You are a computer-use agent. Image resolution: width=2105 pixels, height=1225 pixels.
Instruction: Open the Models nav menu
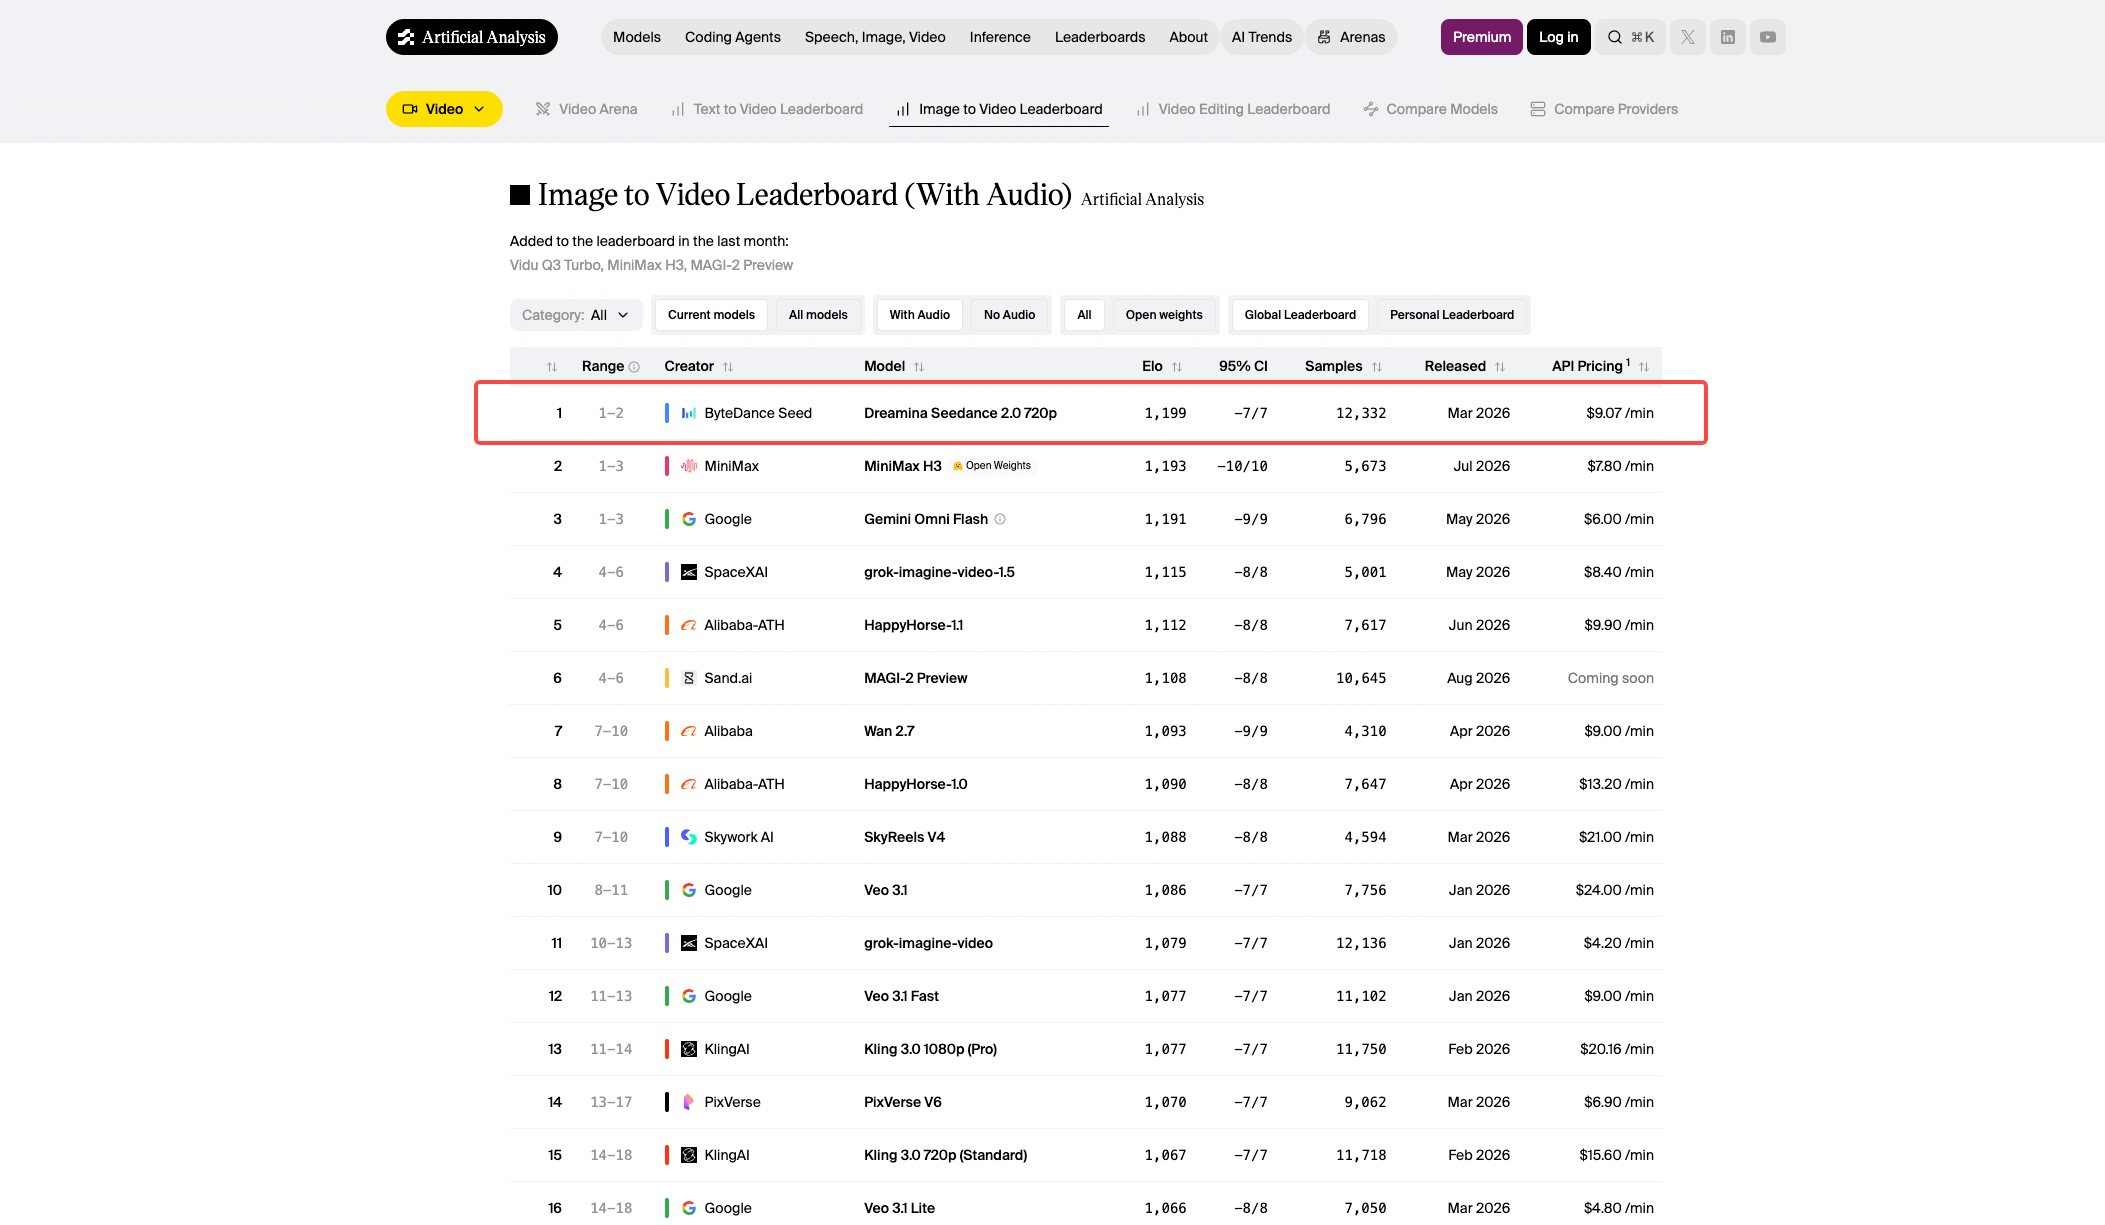click(637, 37)
